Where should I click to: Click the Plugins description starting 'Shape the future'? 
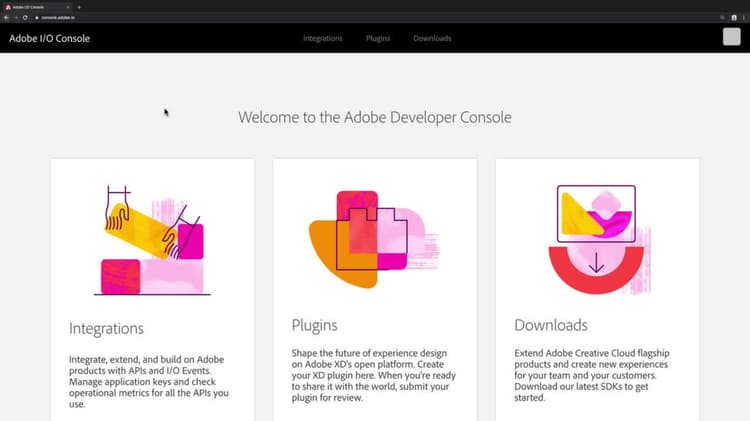(x=374, y=375)
